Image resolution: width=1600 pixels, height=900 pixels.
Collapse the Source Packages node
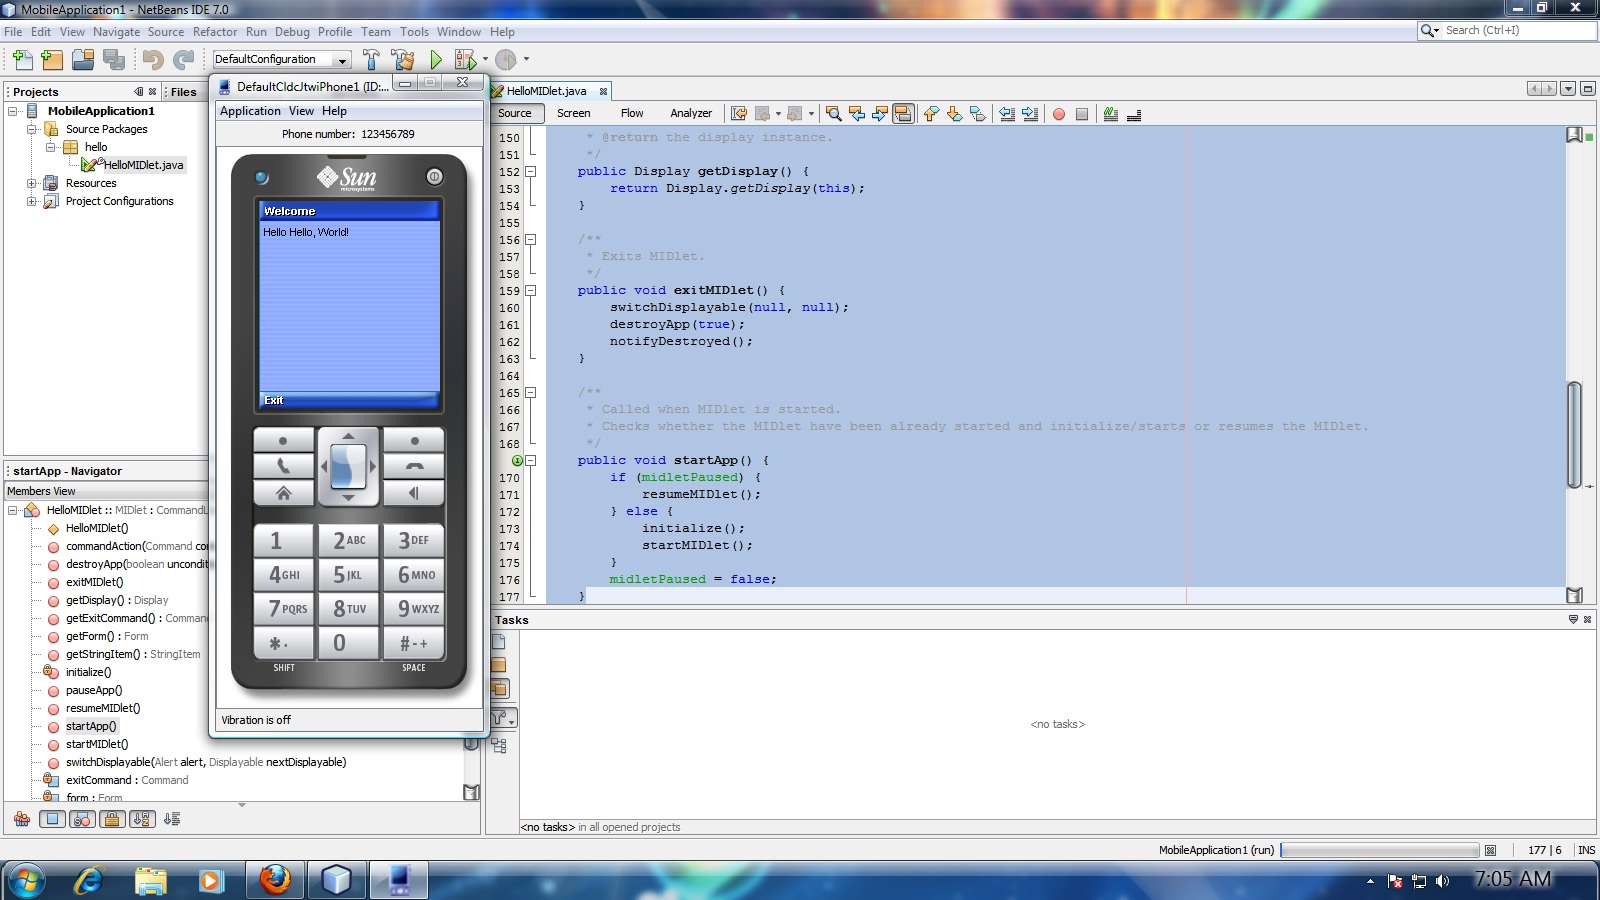(x=32, y=129)
